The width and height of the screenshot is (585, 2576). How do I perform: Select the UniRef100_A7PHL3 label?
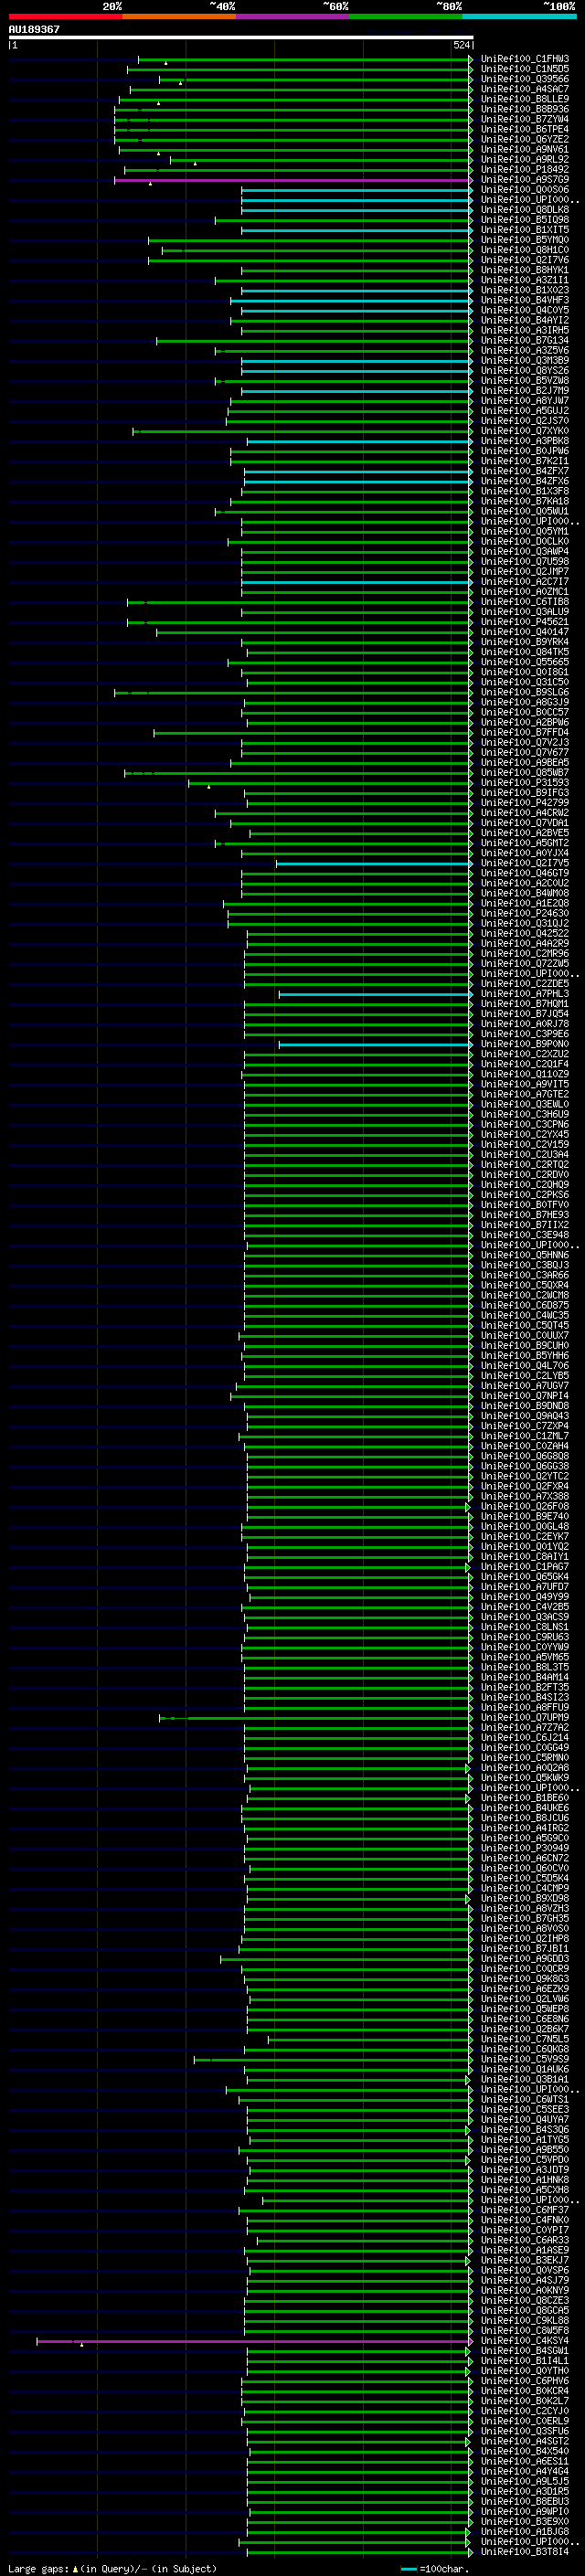tap(525, 994)
